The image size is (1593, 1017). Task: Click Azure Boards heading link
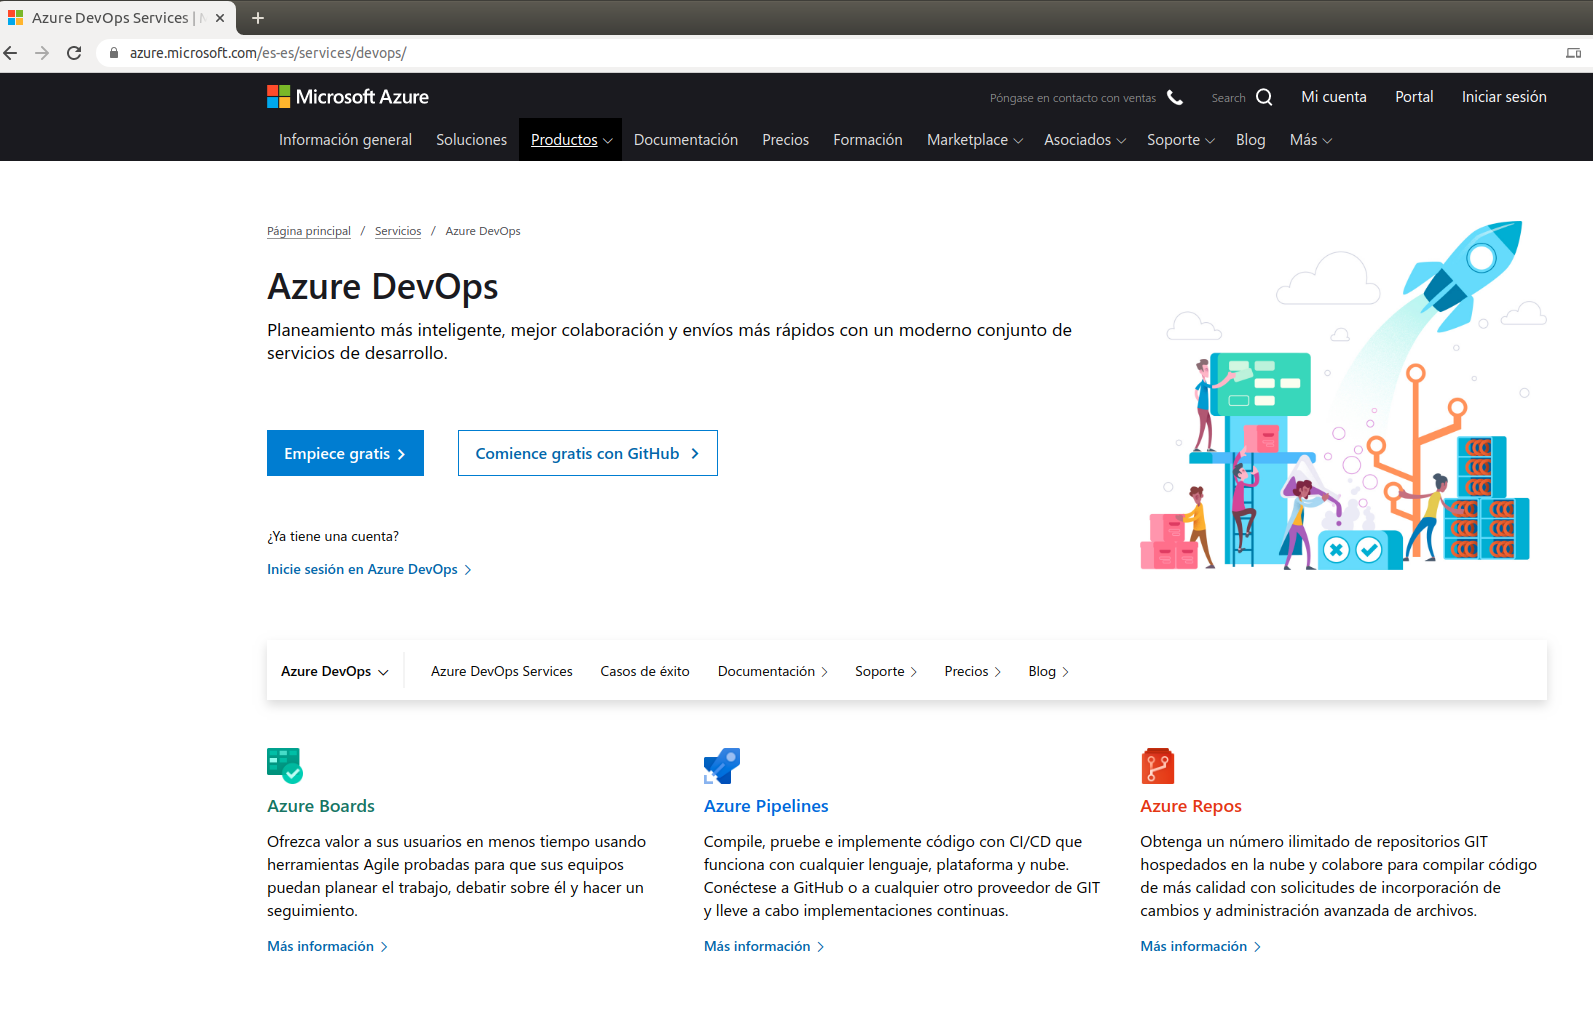tap(321, 806)
